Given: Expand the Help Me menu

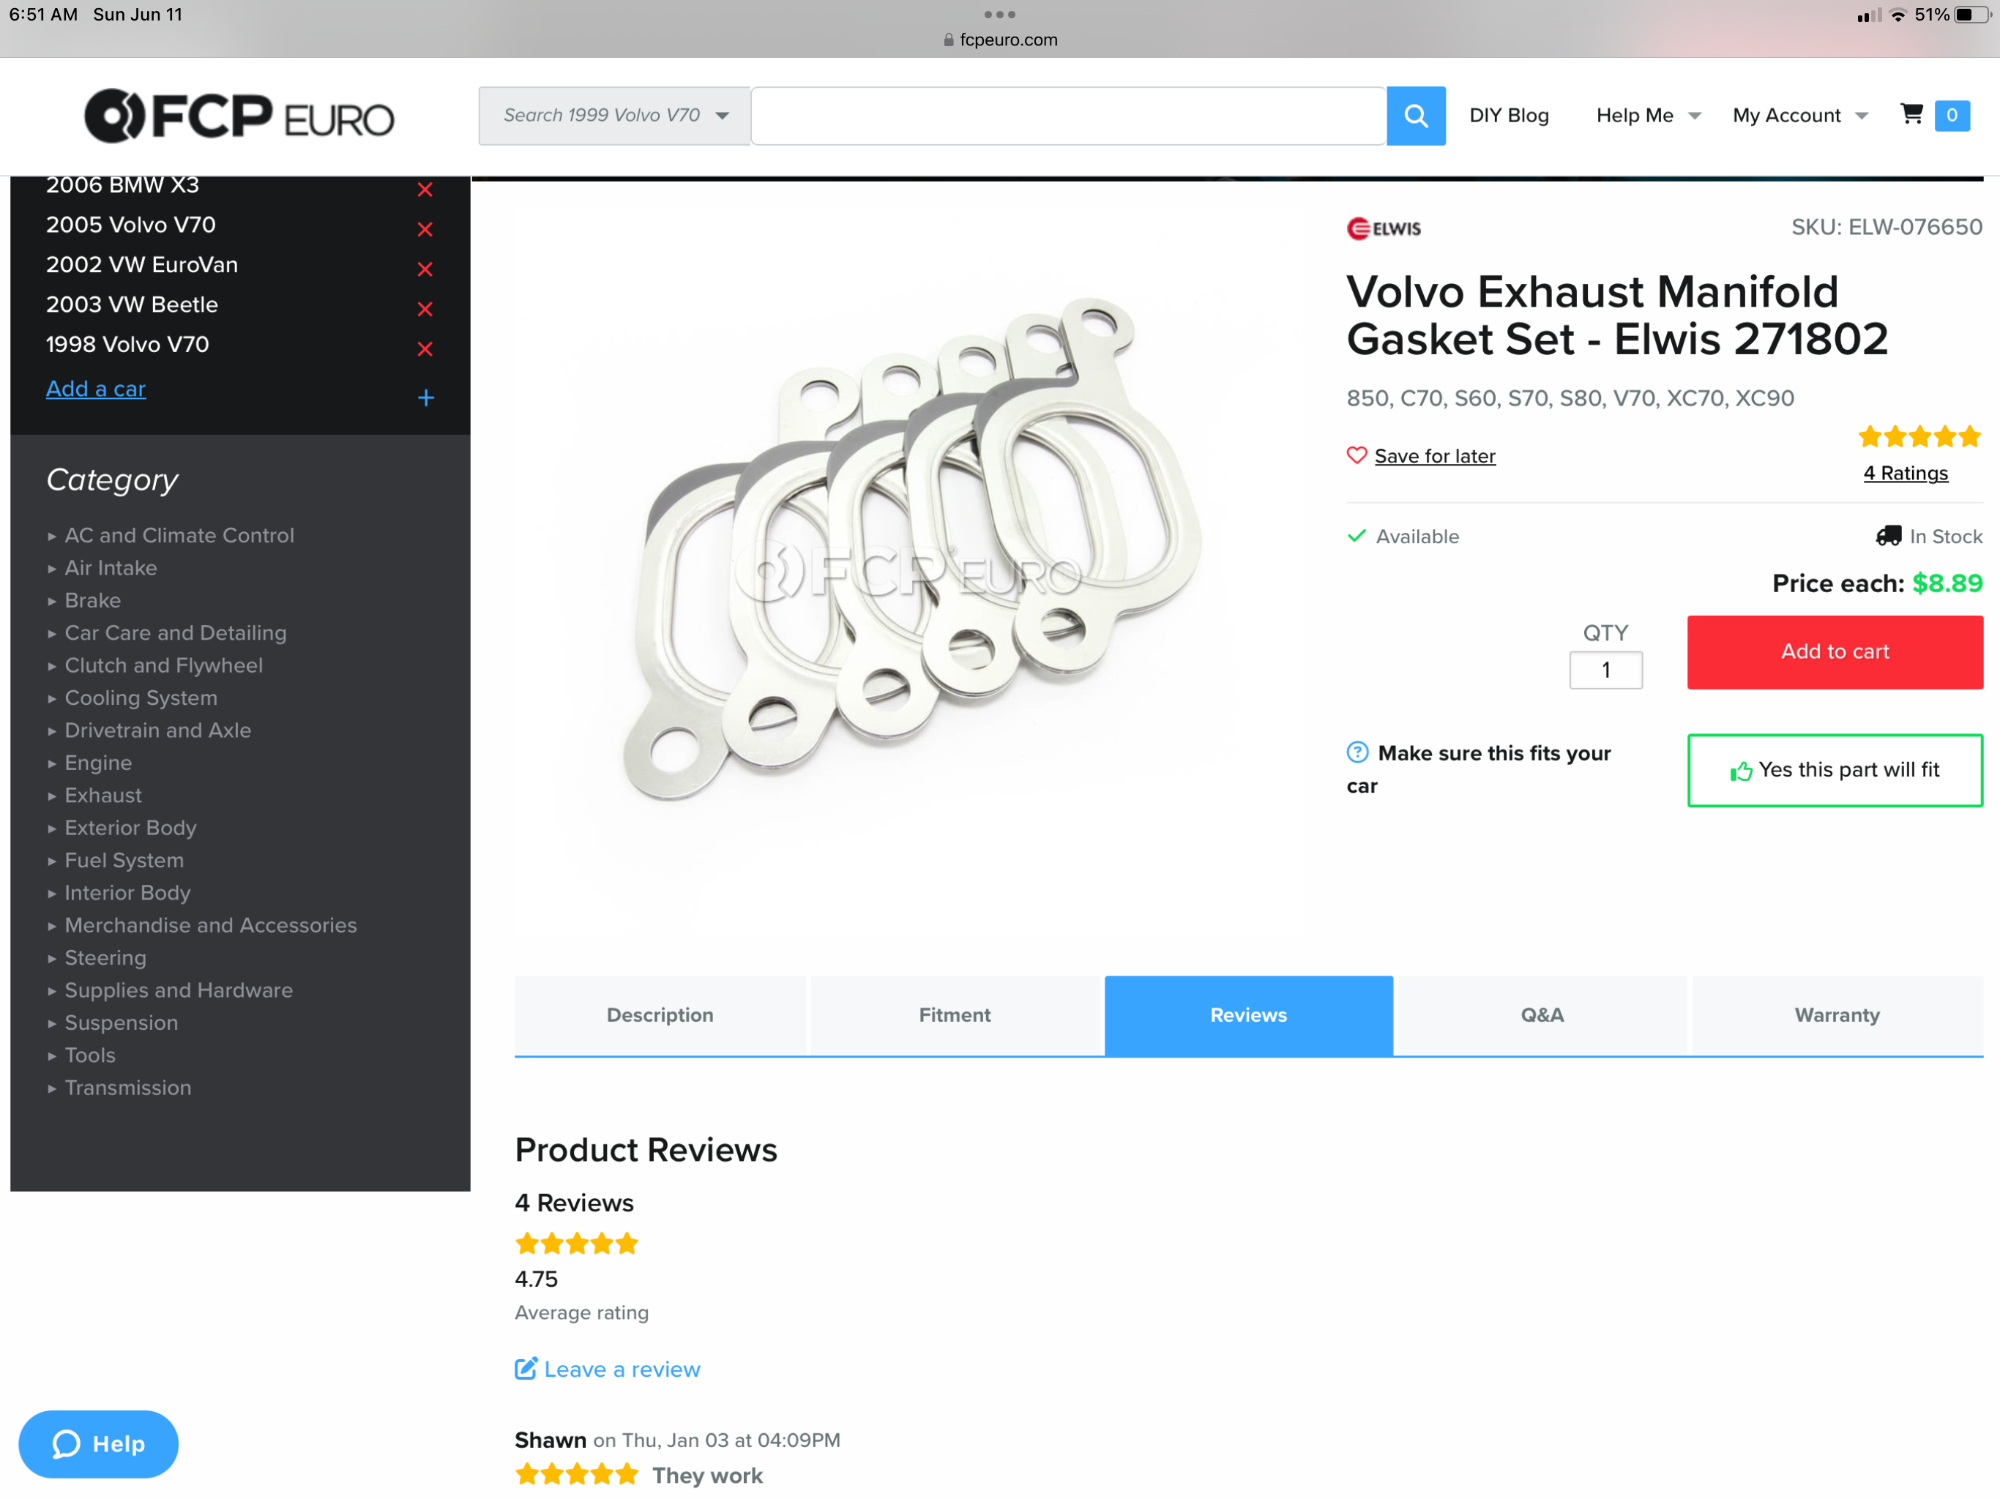Looking at the screenshot, I should (1648, 116).
